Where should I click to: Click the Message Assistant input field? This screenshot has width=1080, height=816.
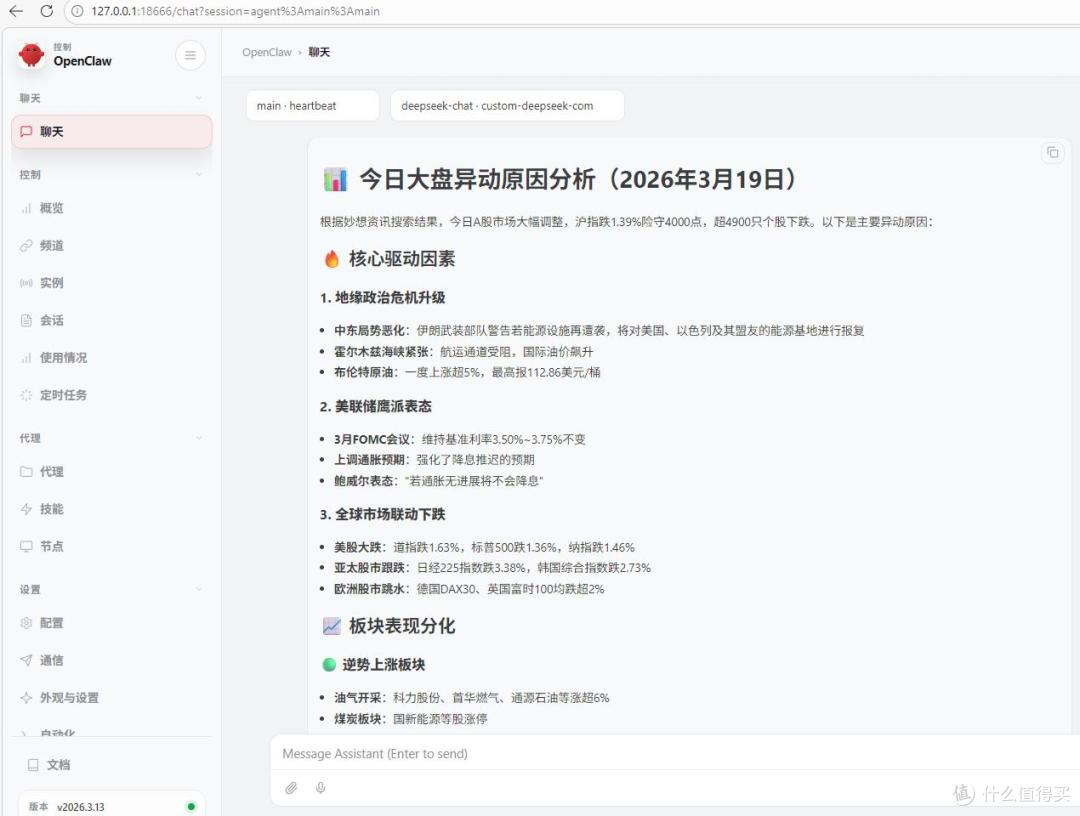click(675, 753)
